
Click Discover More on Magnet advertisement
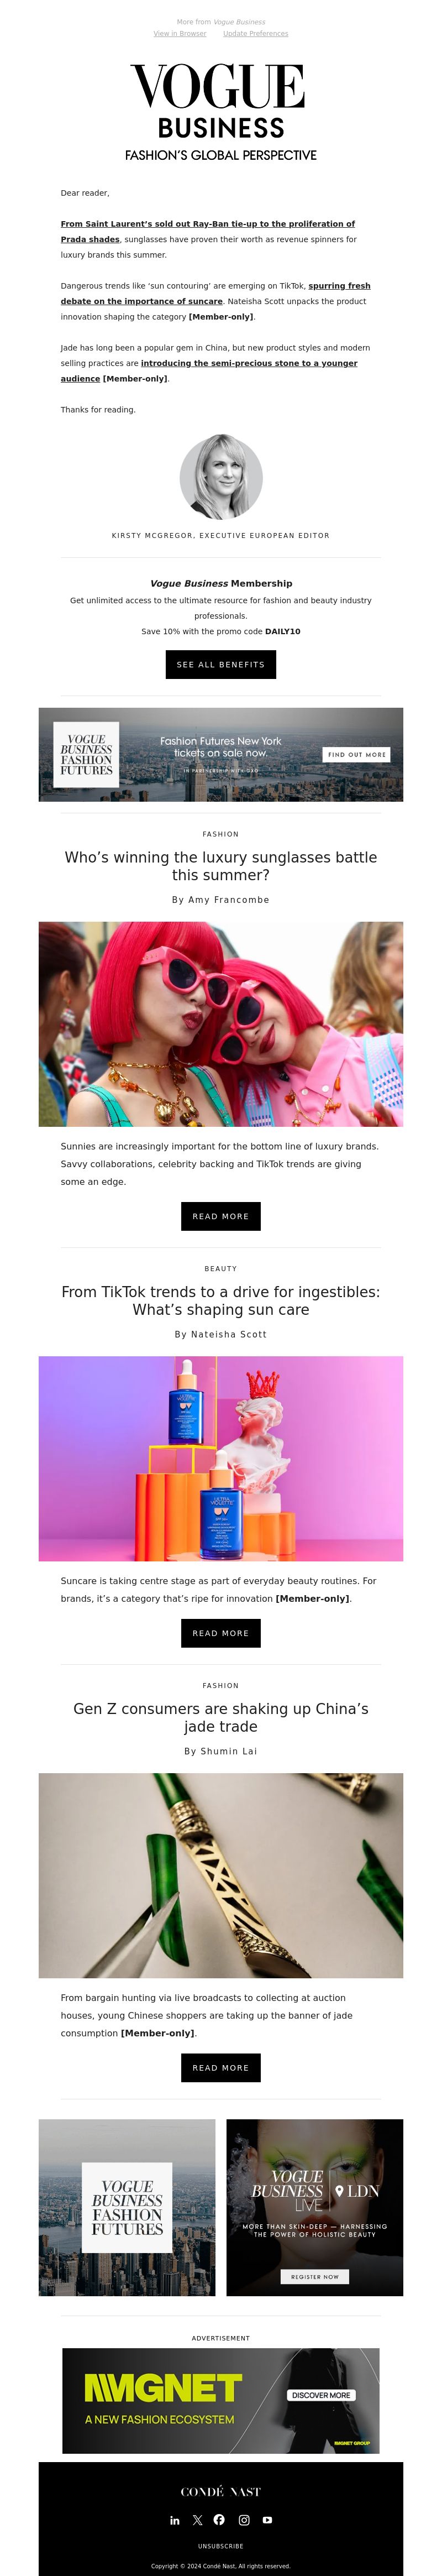322,2395
